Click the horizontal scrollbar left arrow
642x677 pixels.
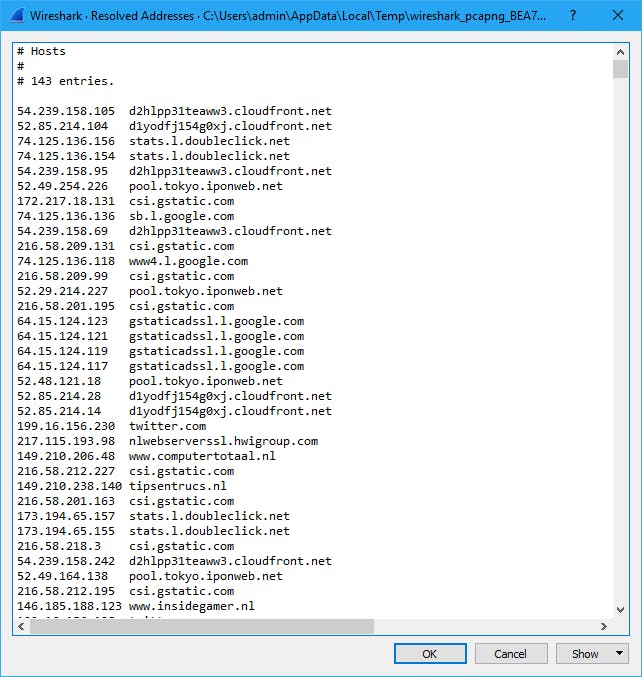pyautogui.click(x=21, y=626)
